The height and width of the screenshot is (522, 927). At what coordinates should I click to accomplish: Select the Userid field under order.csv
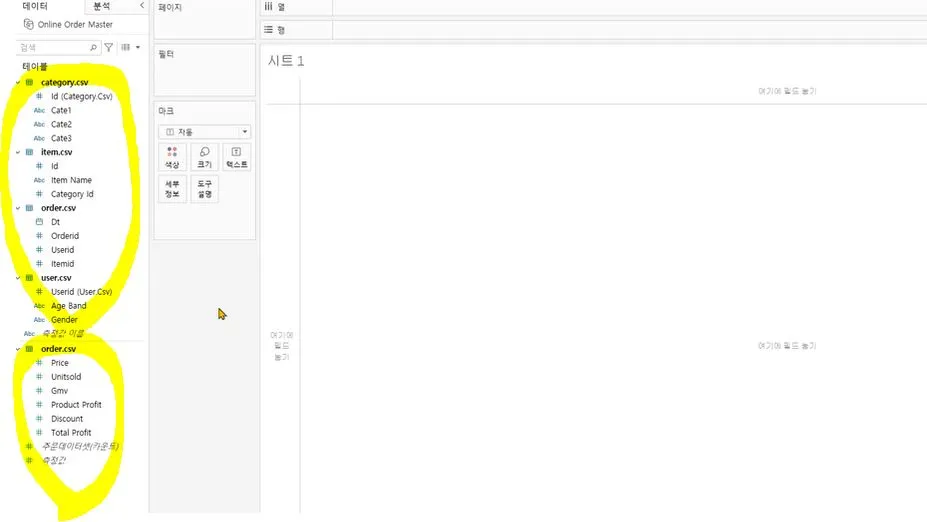pyautogui.click(x=62, y=250)
